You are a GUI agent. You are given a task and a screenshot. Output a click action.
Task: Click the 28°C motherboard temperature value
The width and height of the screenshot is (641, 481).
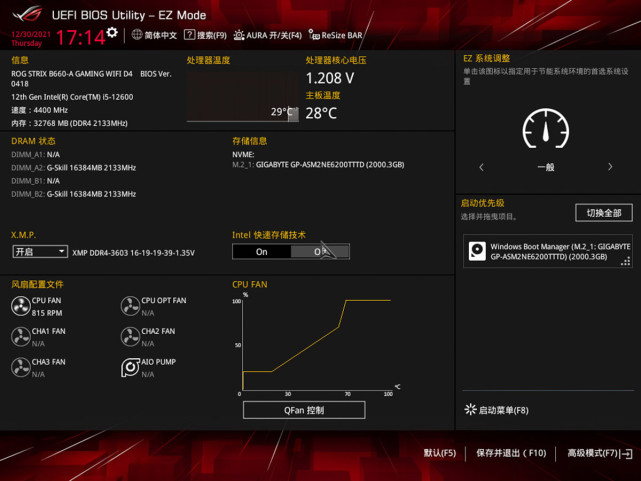pos(321,113)
